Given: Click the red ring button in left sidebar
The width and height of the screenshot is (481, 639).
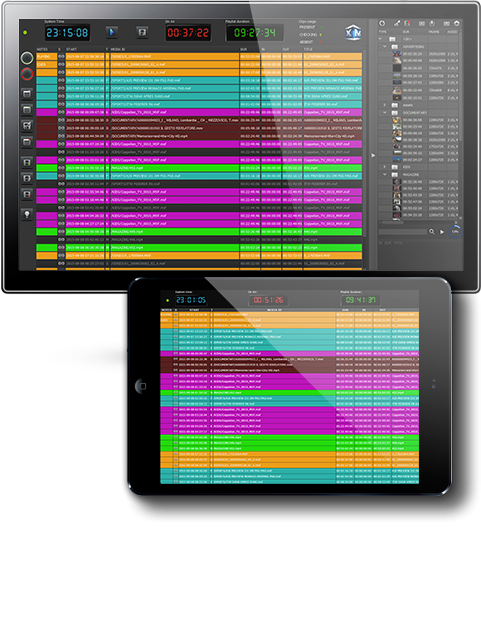Looking at the screenshot, I should 27,74.
